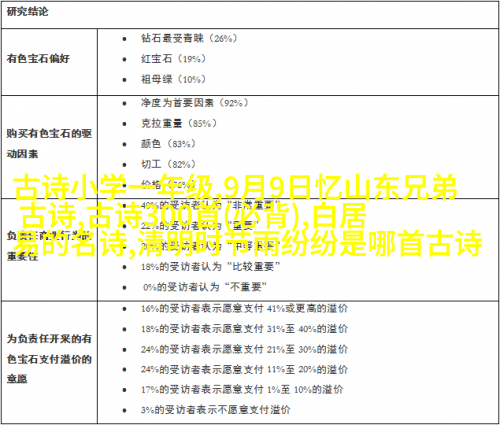The height and width of the screenshot is (425, 500).
Task: Click the 钻石最受青睐 (26%) bullet item
Action: [x=189, y=39]
